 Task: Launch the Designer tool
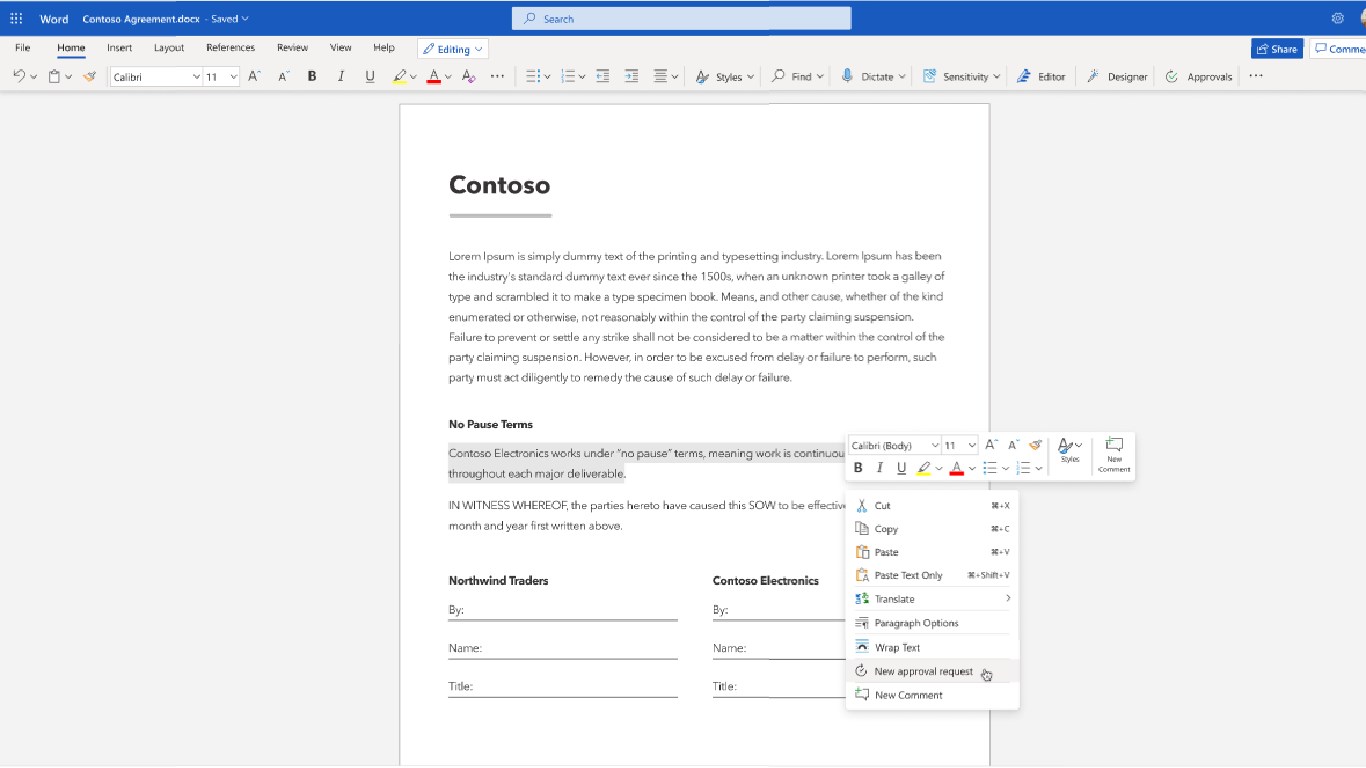(1117, 76)
